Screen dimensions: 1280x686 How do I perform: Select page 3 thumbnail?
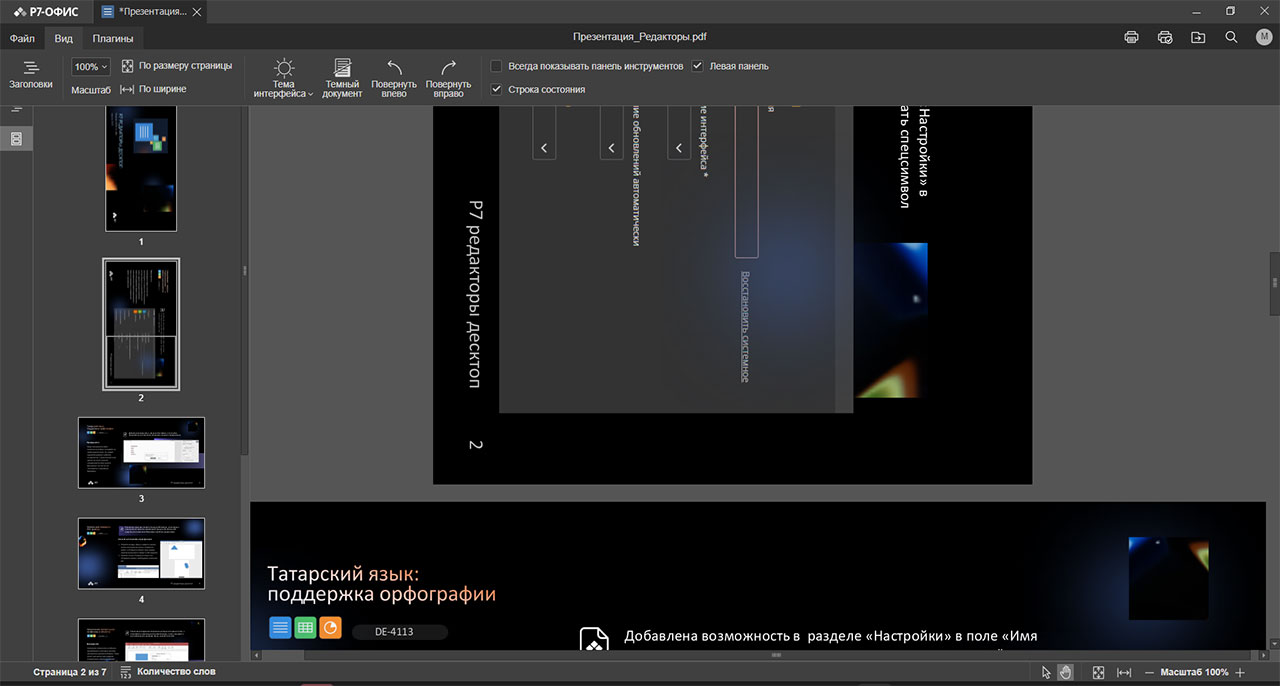click(141, 453)
